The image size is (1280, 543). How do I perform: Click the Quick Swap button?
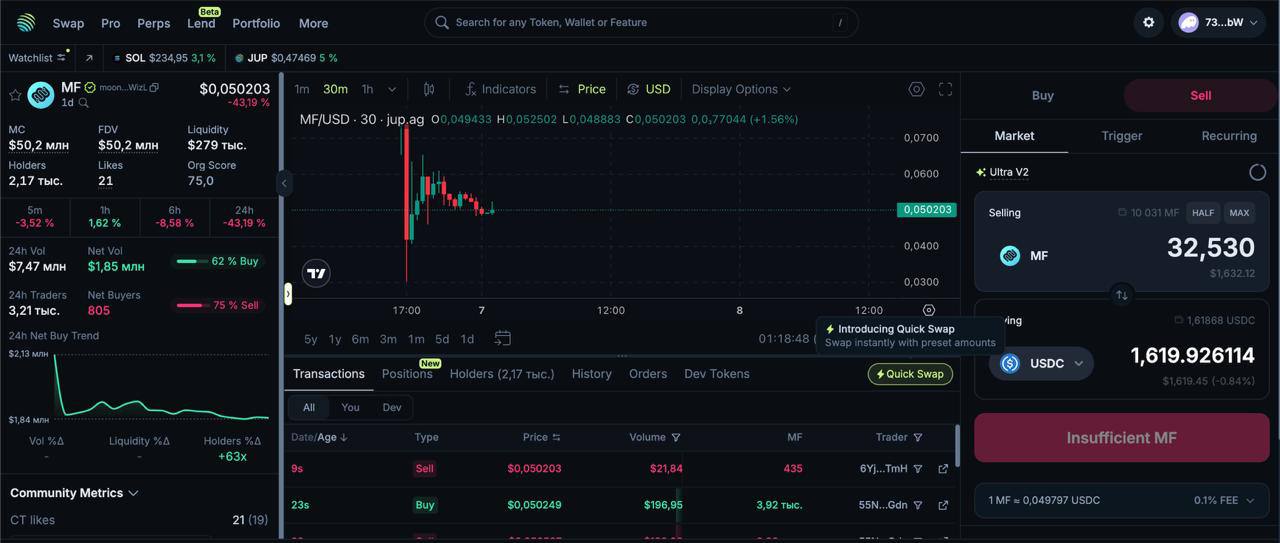910,374
